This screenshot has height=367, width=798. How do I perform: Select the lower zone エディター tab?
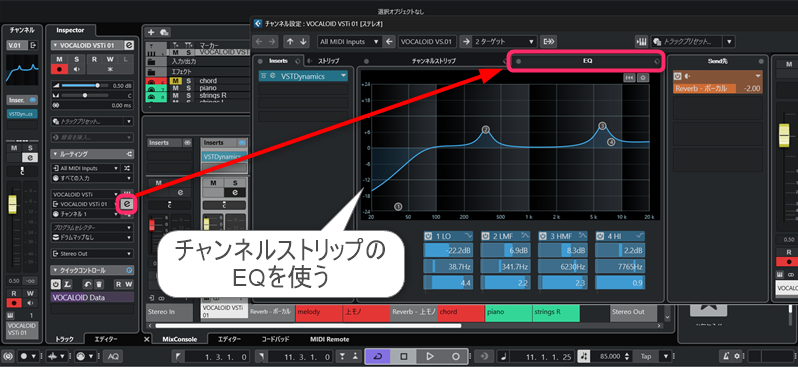(229, 339)
